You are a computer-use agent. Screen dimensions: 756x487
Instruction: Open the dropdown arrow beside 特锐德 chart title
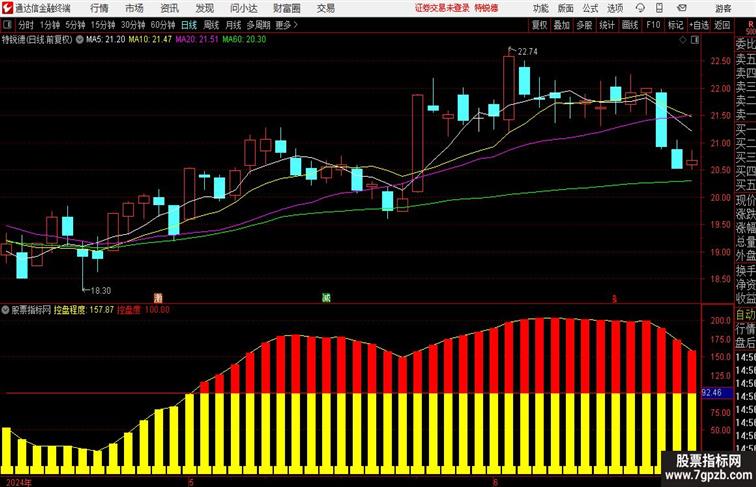tap(80, 40)
